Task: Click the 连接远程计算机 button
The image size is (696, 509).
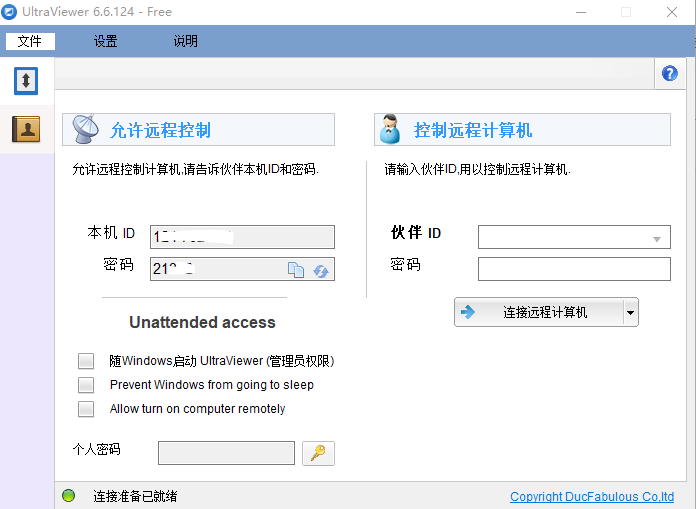Action: [x=540, y=313]
